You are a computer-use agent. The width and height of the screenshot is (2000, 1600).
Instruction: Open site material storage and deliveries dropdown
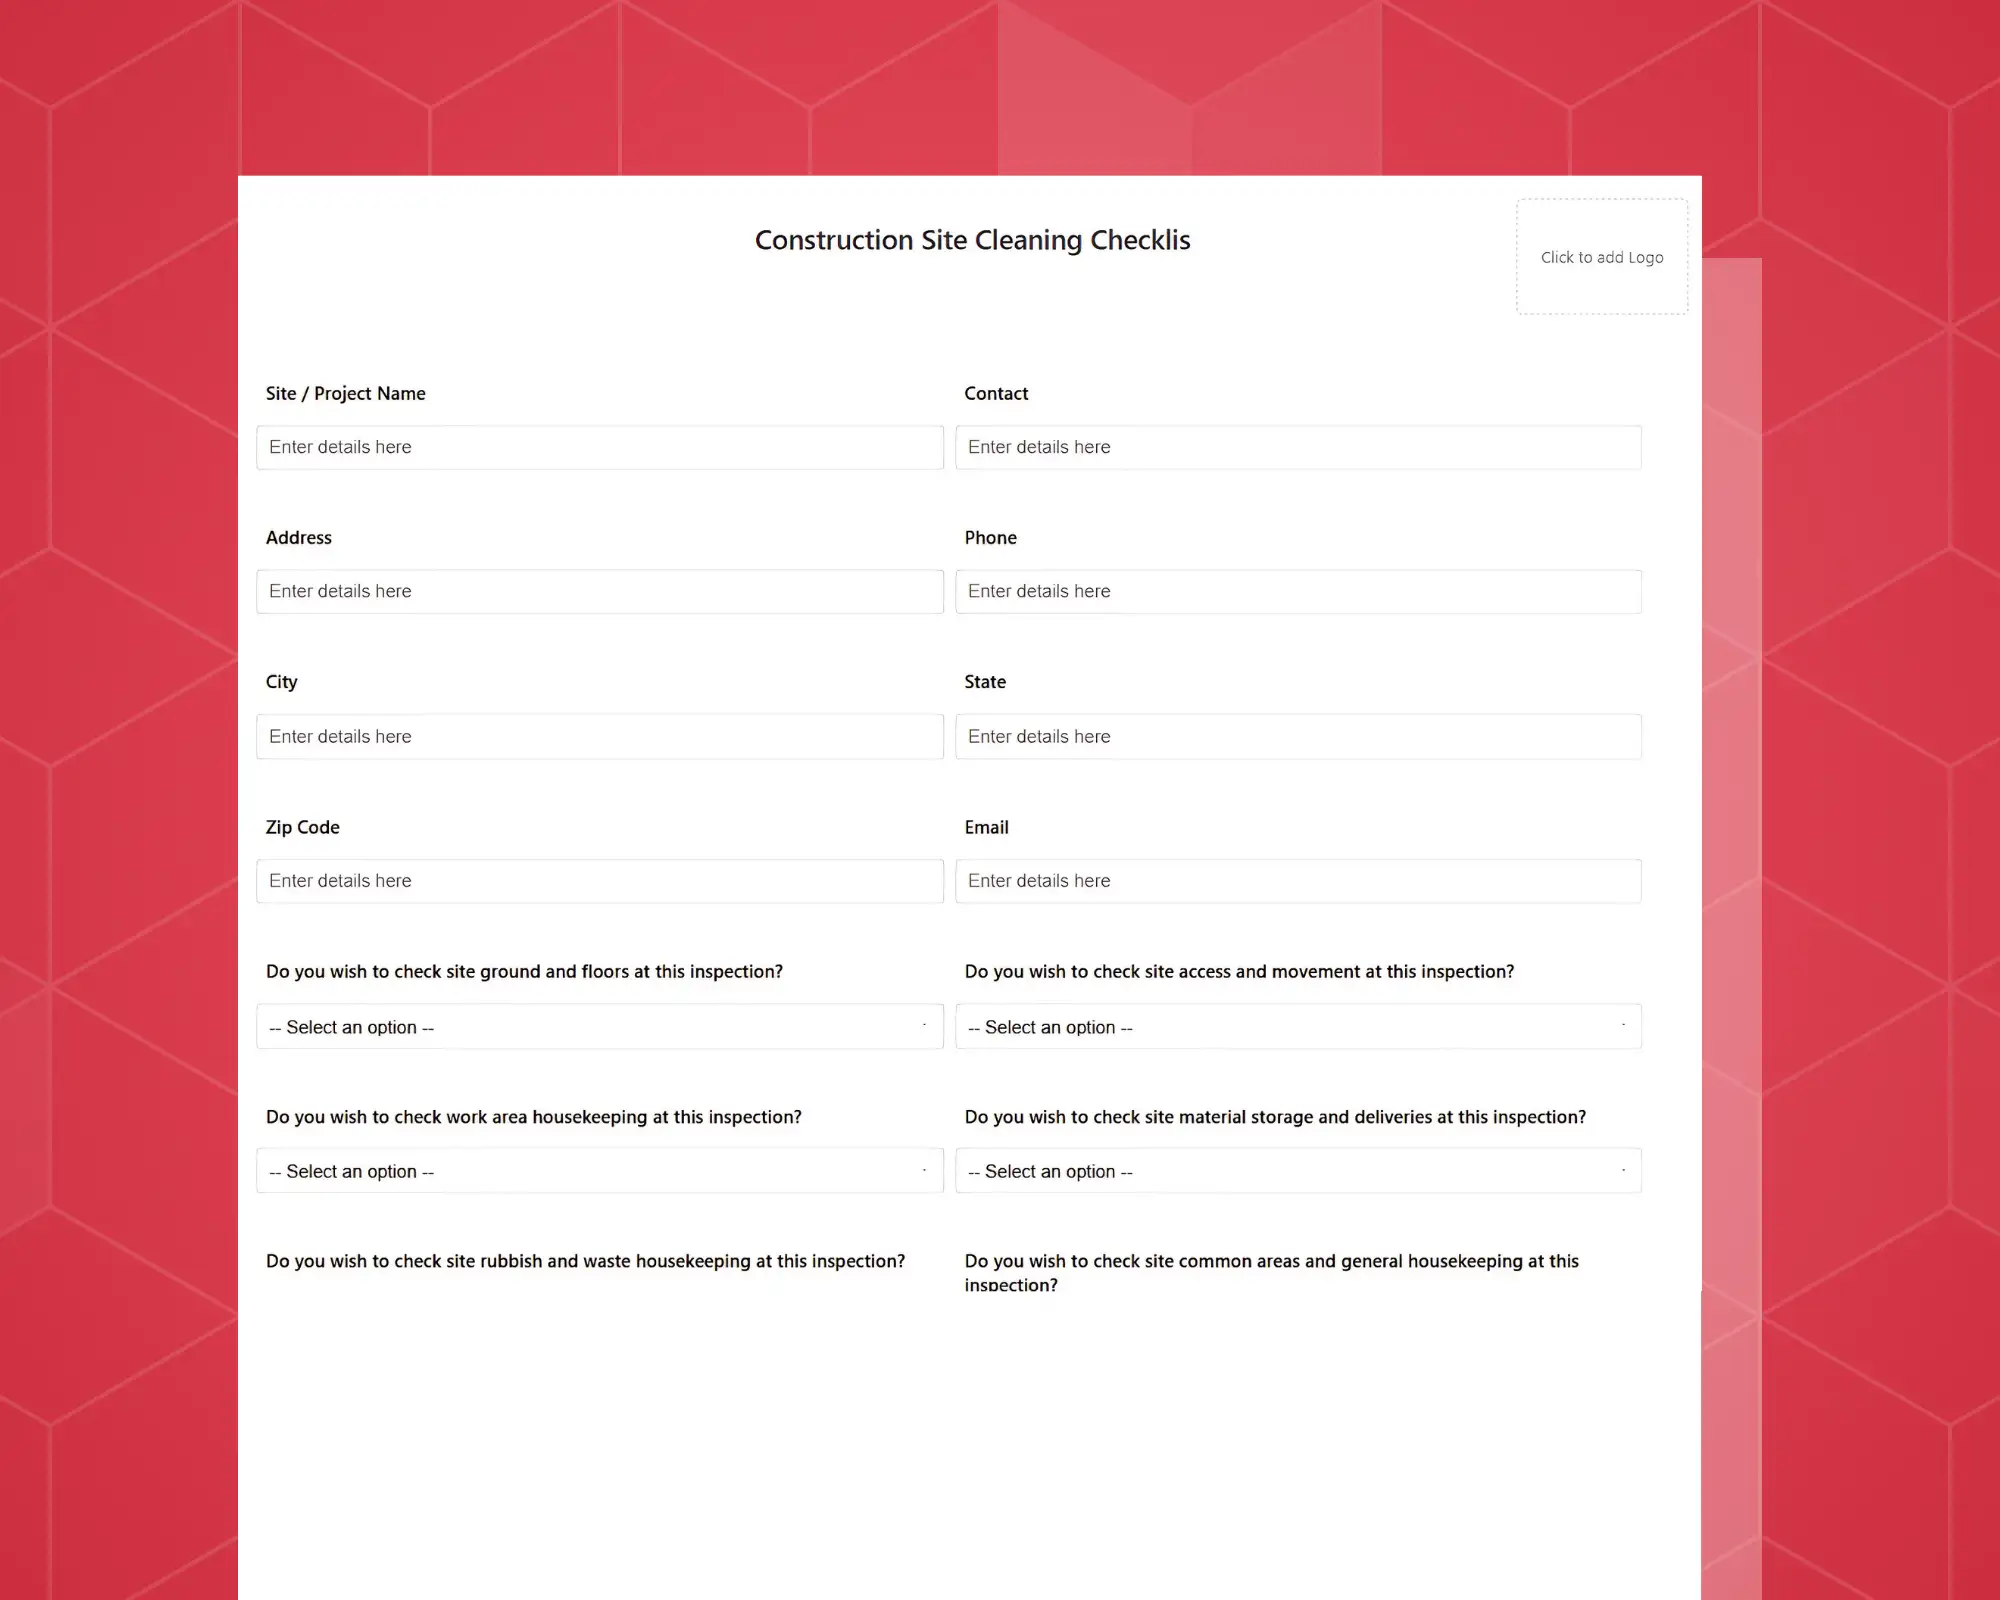tap(1300, 1171)
